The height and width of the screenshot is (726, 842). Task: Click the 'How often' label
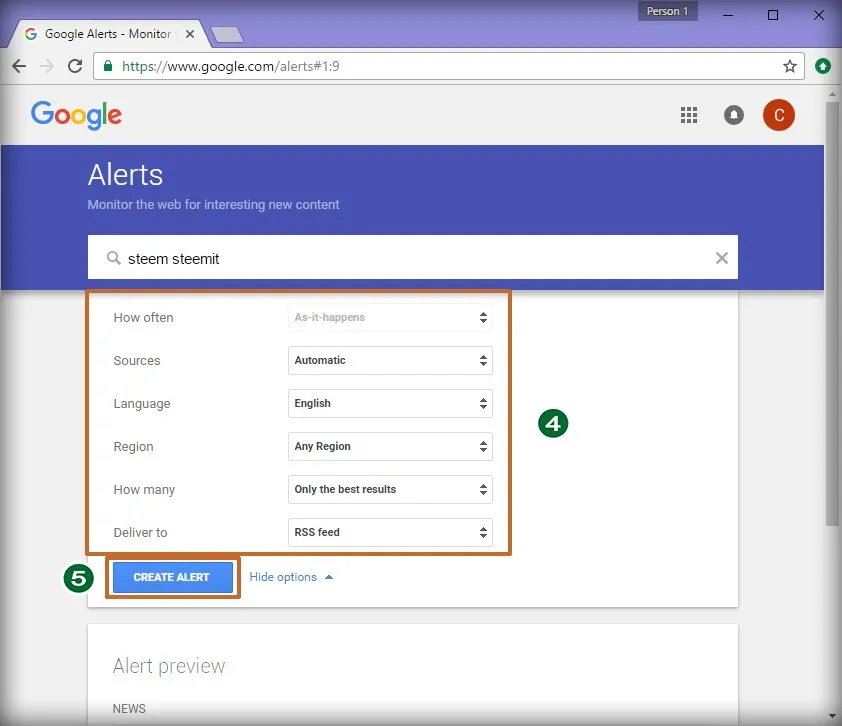tap(143, 317)
